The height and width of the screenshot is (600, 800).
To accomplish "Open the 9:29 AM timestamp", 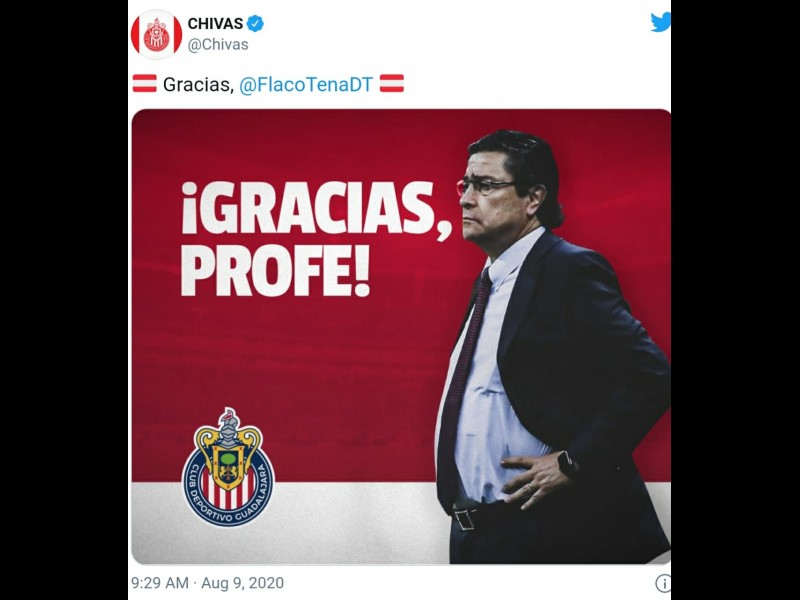I will (x=160, y=583).
